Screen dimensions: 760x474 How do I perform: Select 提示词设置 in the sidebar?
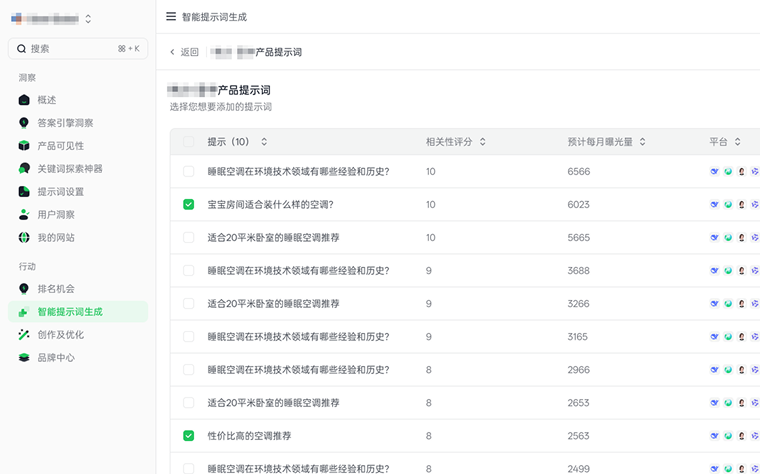[60, 192]
